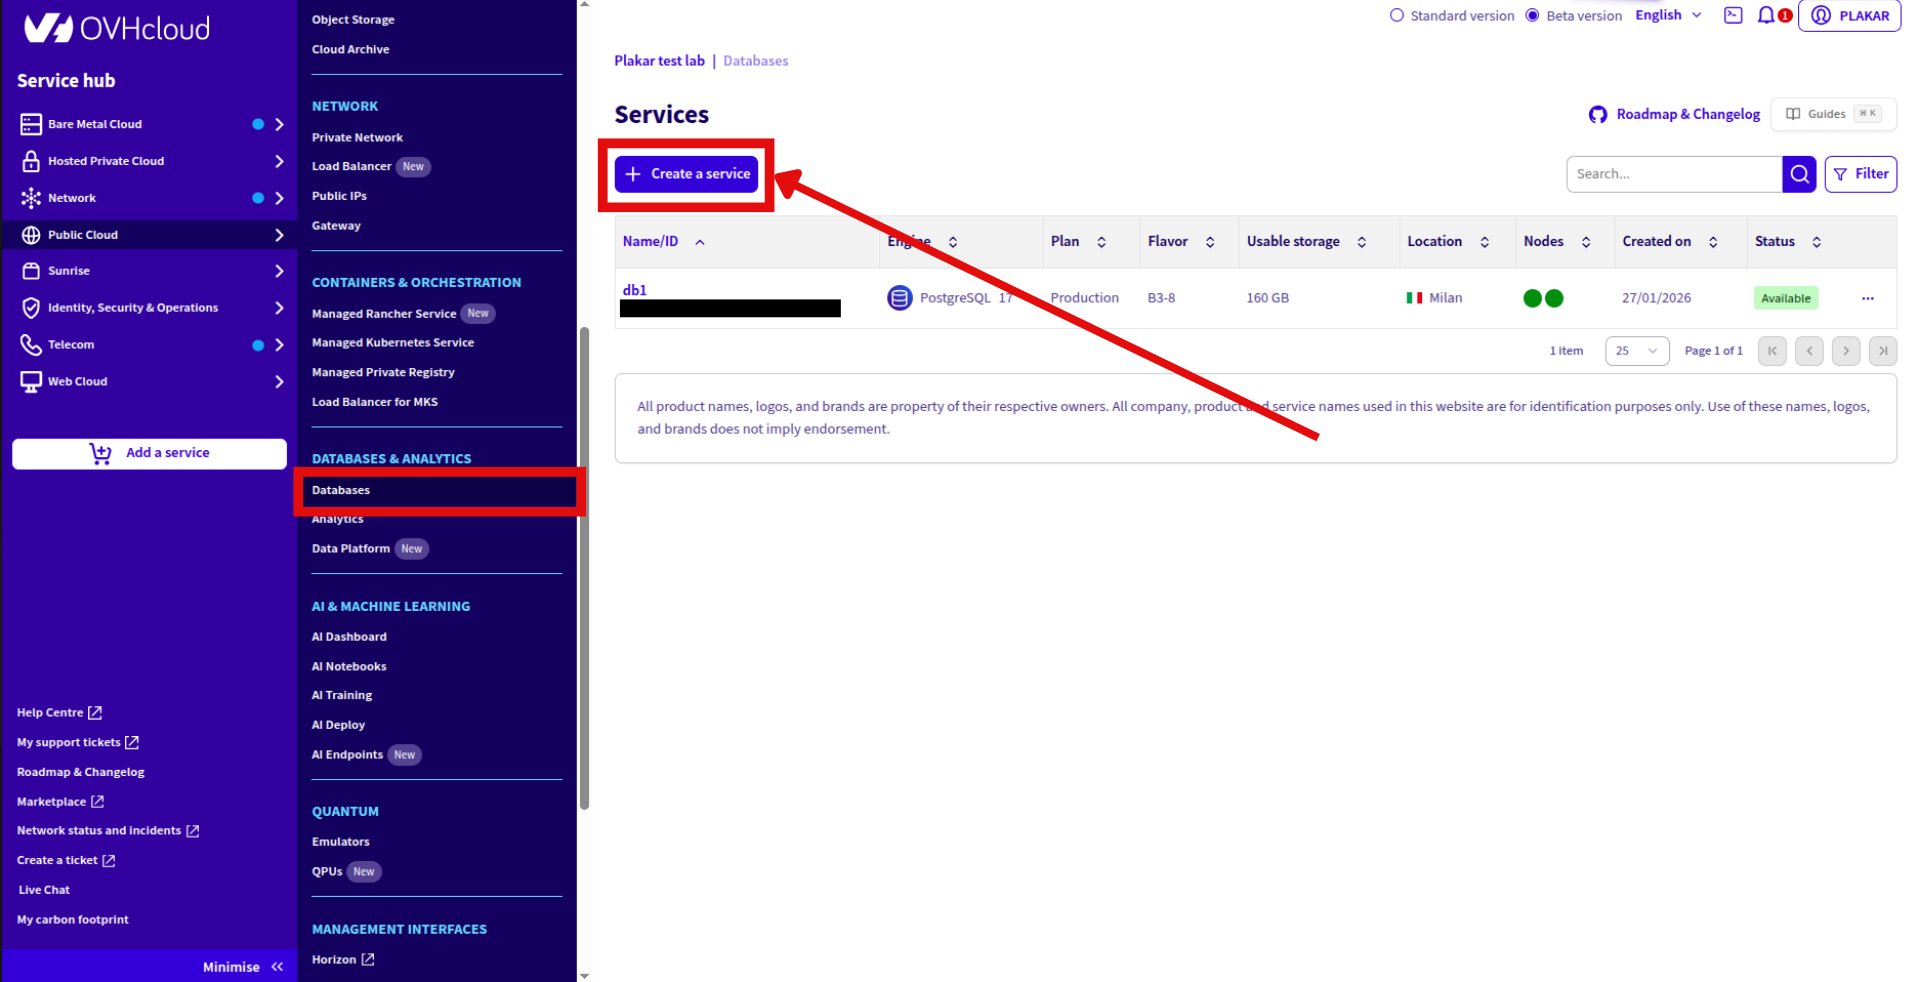Click the Network hub icon
This screenshot has height=982, width=1920.
(x=31, y=198)
